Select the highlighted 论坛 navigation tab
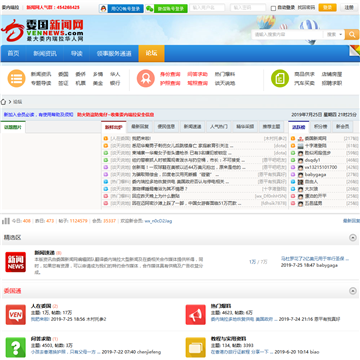Viewport: 360px width, 360px height. coord(151,53)
